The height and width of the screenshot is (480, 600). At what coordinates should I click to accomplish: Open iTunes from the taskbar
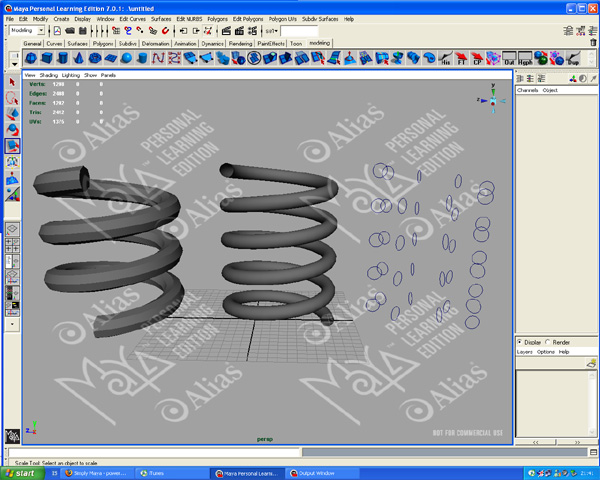(x=171, y=473)
